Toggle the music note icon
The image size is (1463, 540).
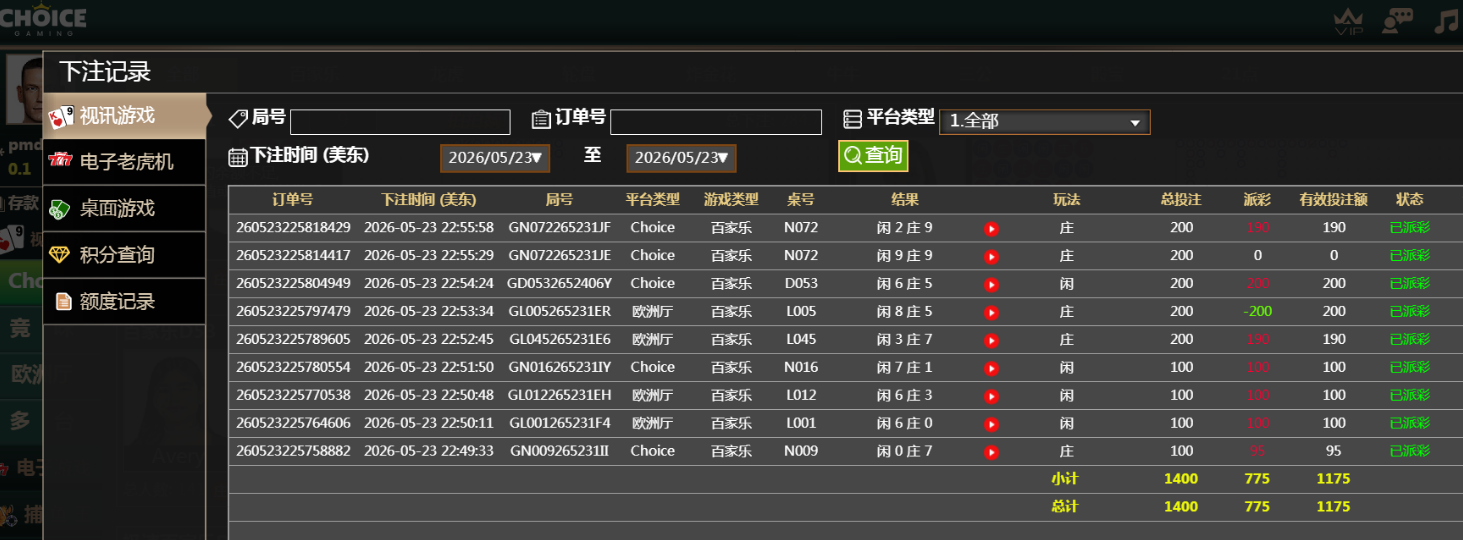[x=1447, y=21]
